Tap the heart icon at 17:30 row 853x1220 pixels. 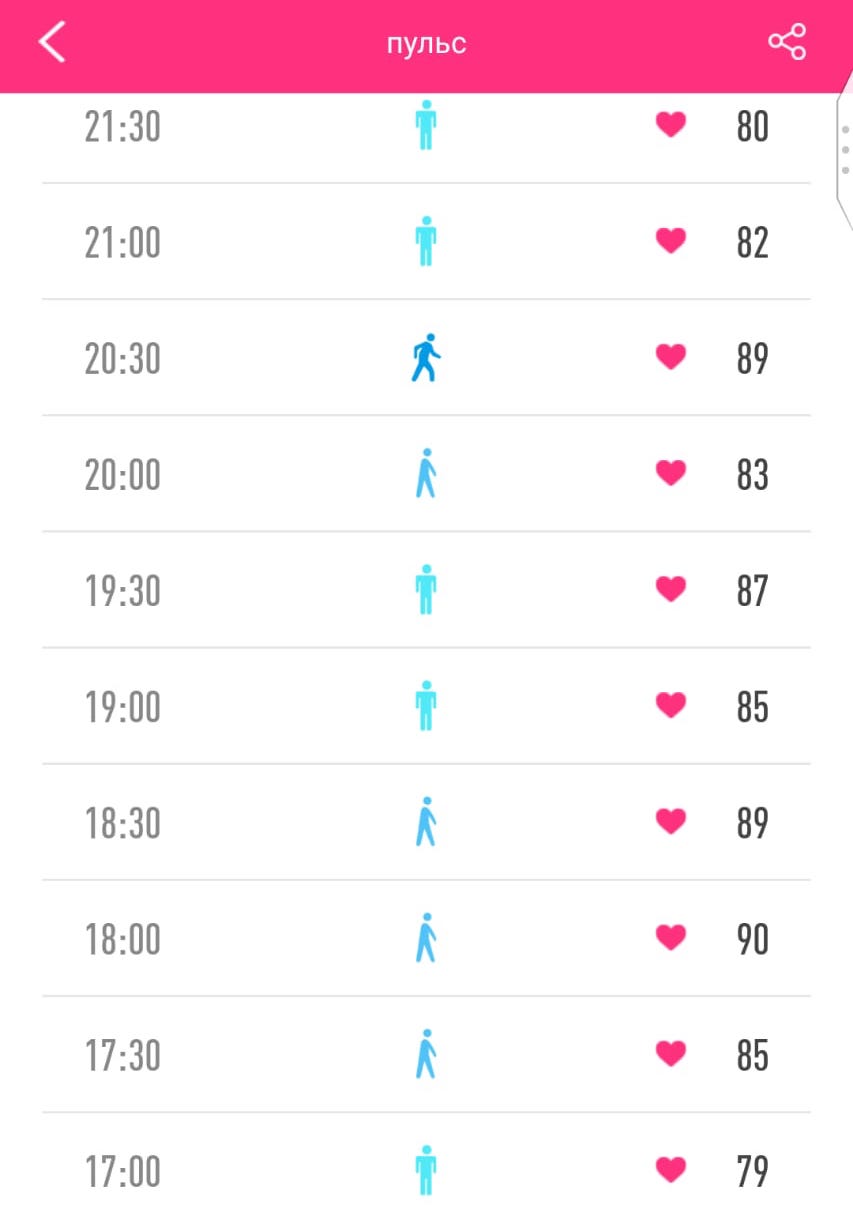(x=671, y=1054)
